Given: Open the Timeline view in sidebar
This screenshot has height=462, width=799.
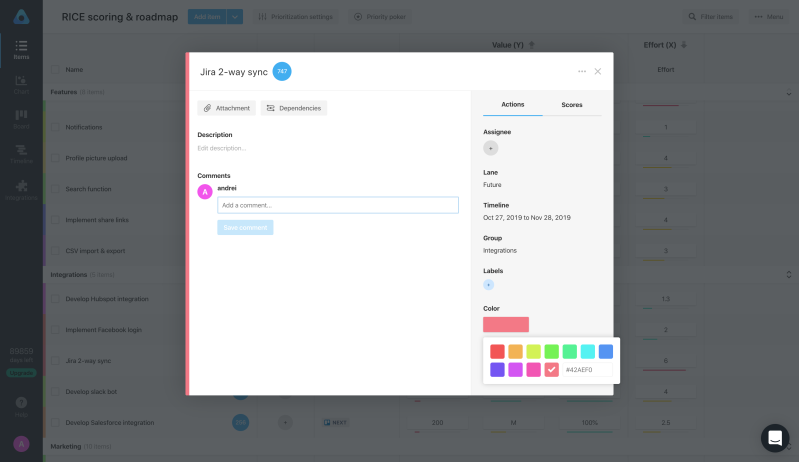Looking at the screenshot, I should [x=21, y=154].
